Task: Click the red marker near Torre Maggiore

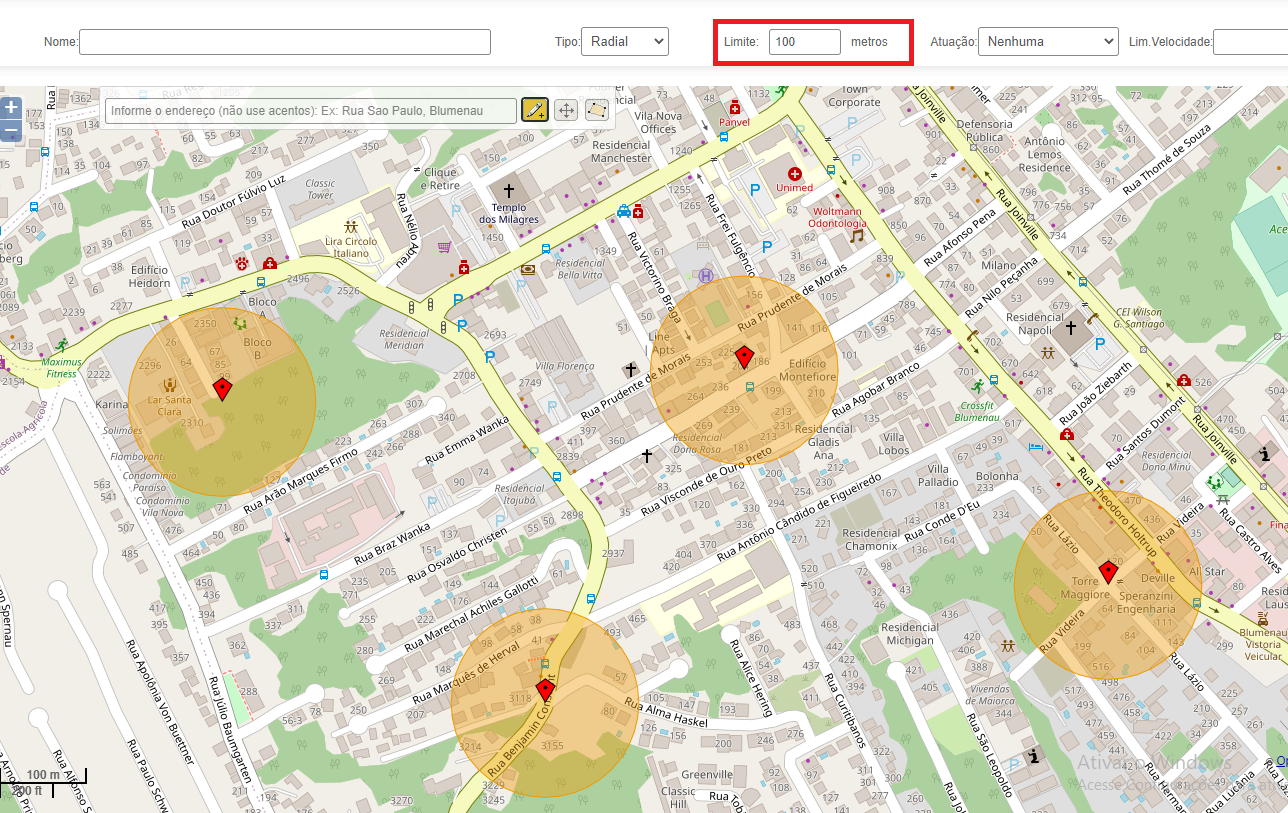Action: point(1108,572)
